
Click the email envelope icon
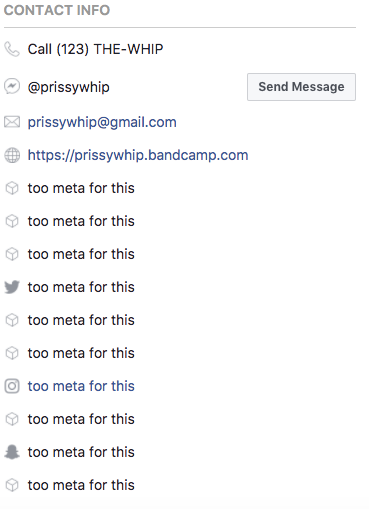point(12,122)
